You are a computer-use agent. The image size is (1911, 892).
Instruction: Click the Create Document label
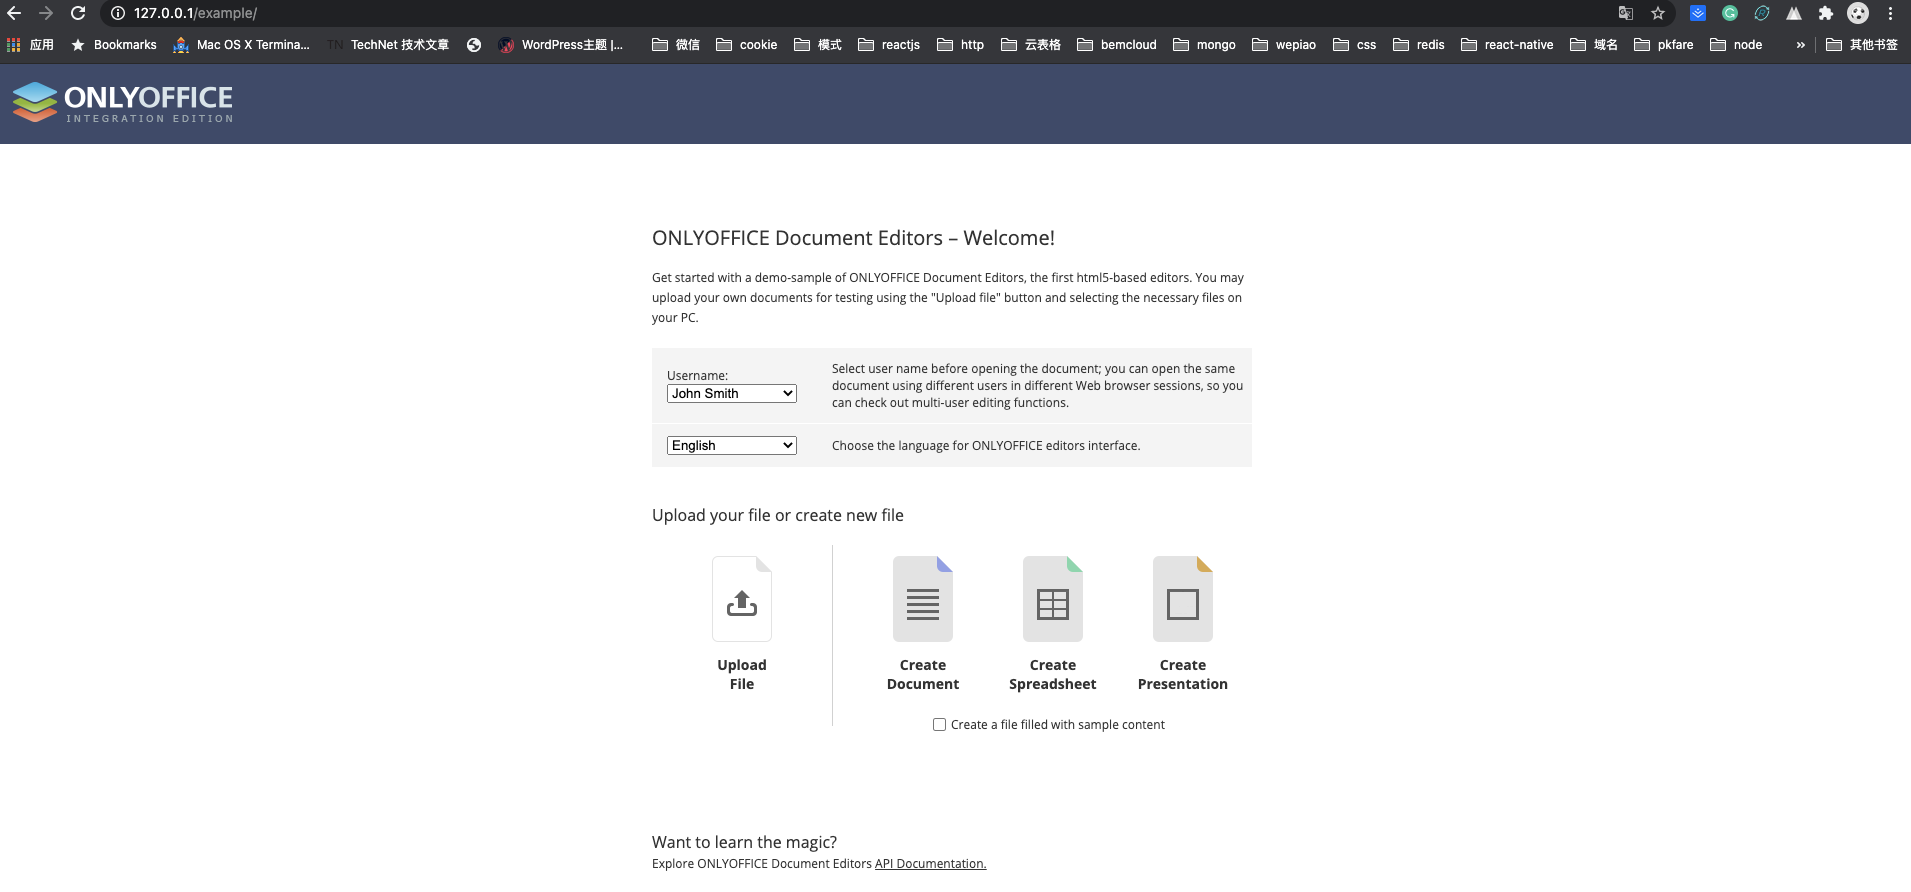tap(923, 675)
